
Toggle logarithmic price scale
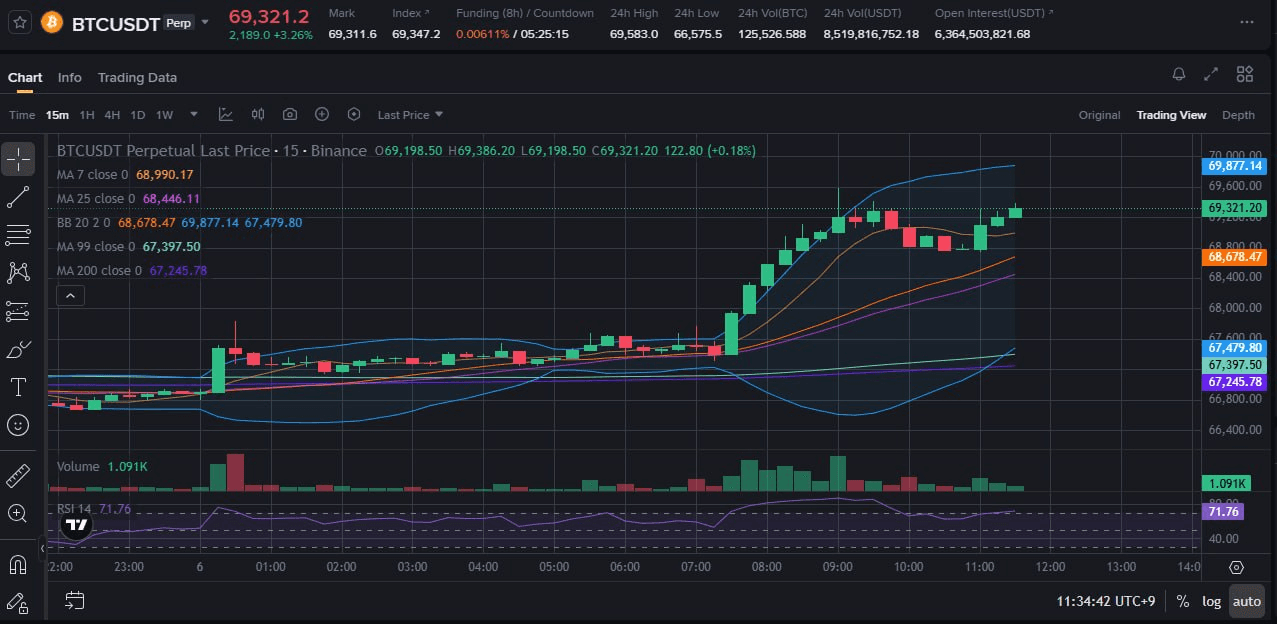(x=1211, y=601)
